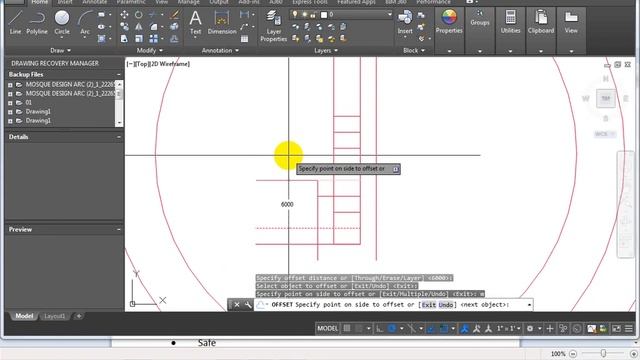
Task: Toggle object snap in status bar
Action: point(444,328)
